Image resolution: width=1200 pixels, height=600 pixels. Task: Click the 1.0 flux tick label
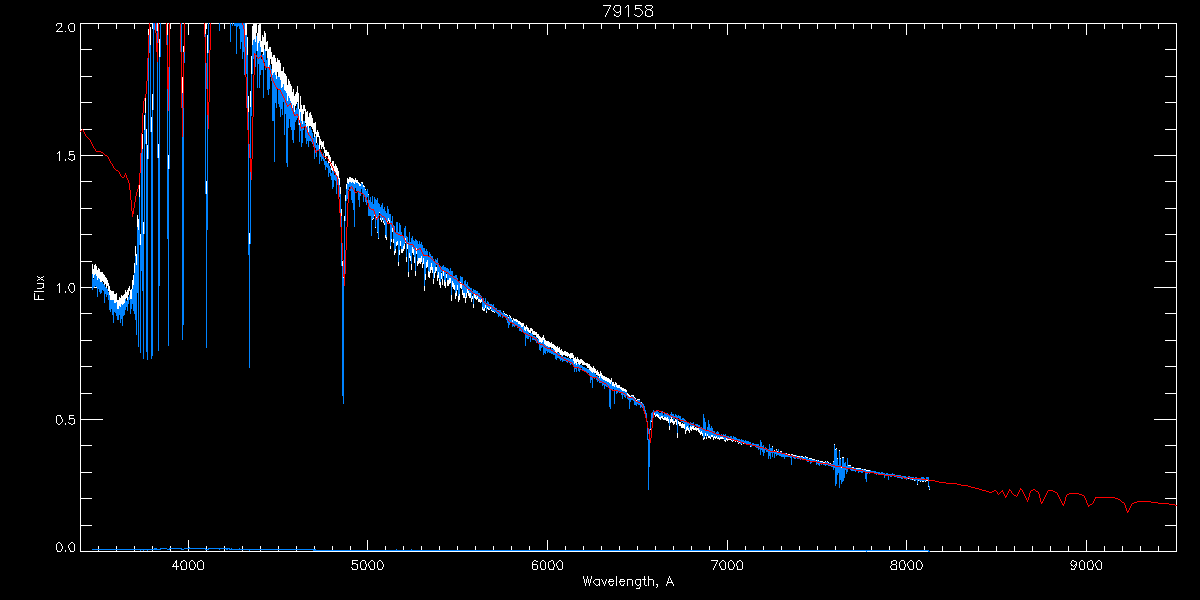pyautogui.click(x=65, y=288)
